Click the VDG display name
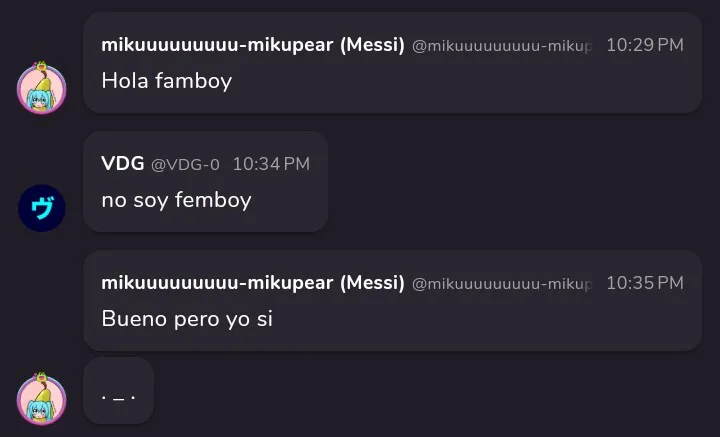 click(x=123, y=163)
